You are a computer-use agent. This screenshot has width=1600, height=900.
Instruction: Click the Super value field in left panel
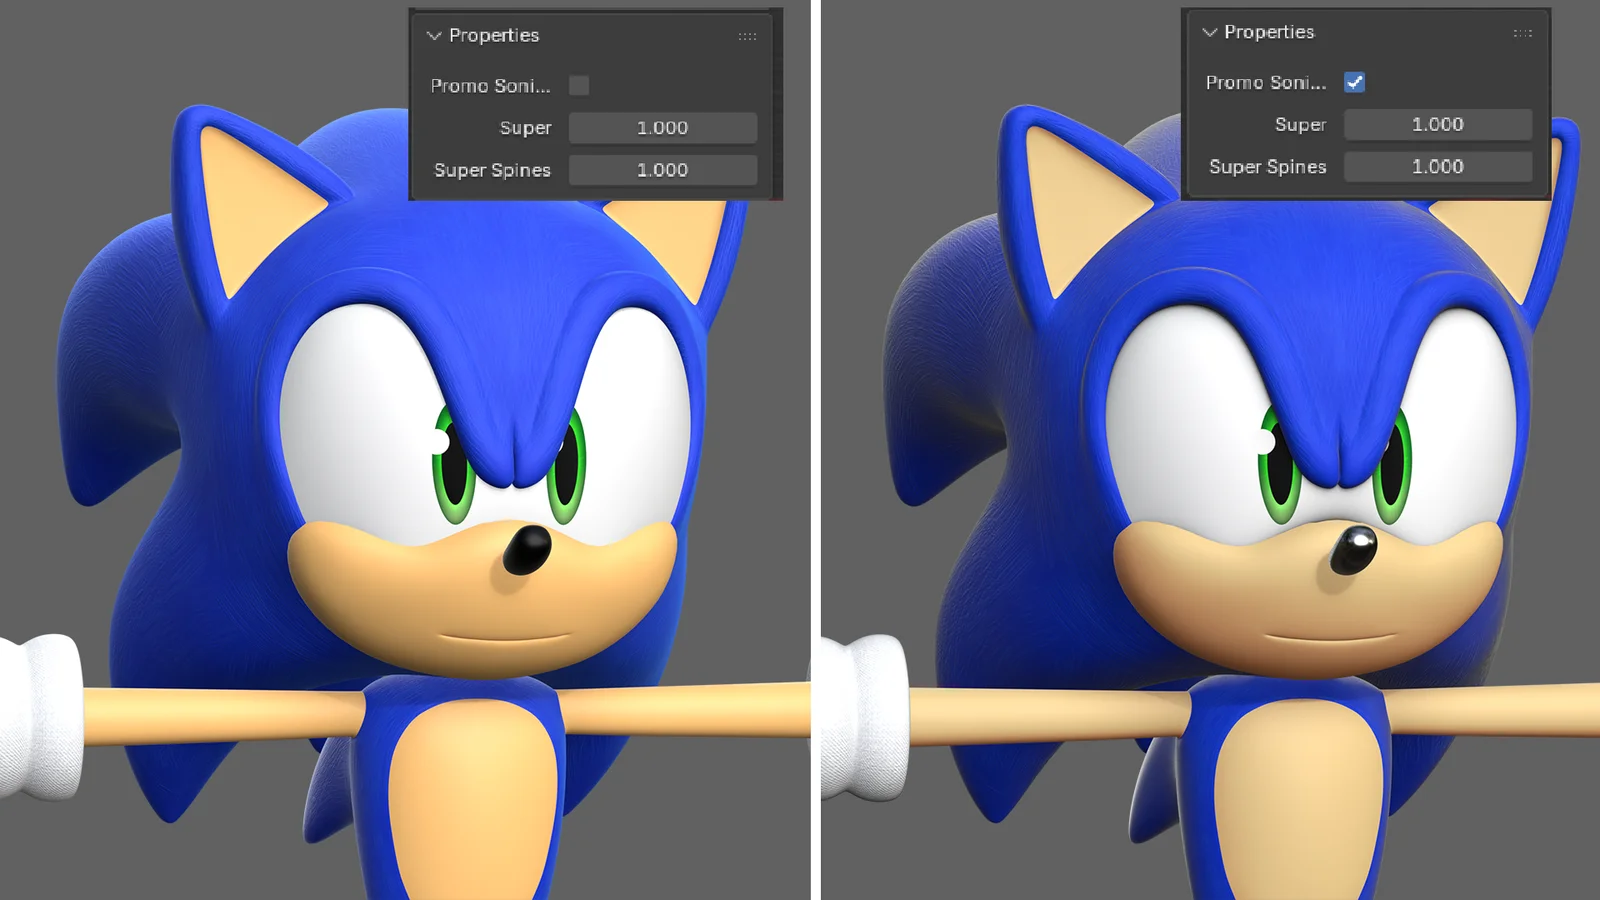coord(662,128)
